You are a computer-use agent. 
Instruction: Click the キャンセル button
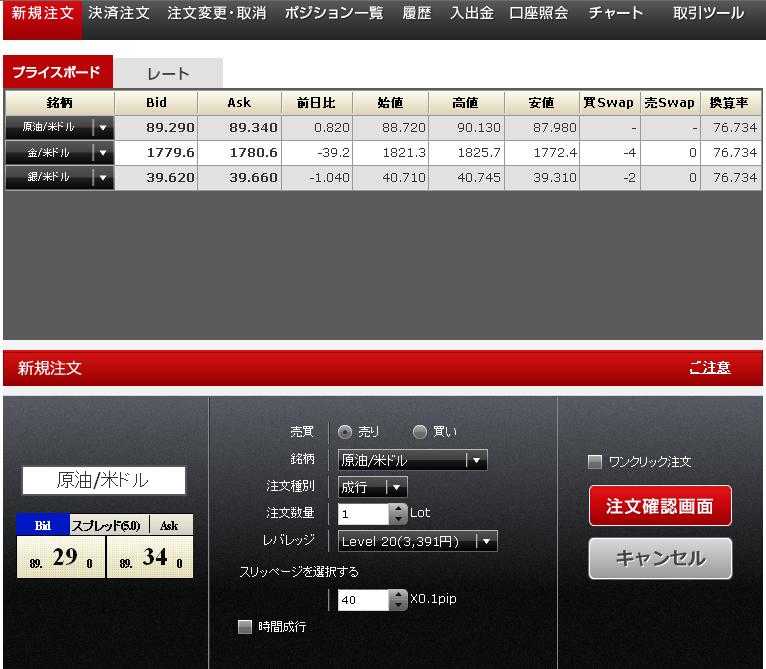(660, 558)
